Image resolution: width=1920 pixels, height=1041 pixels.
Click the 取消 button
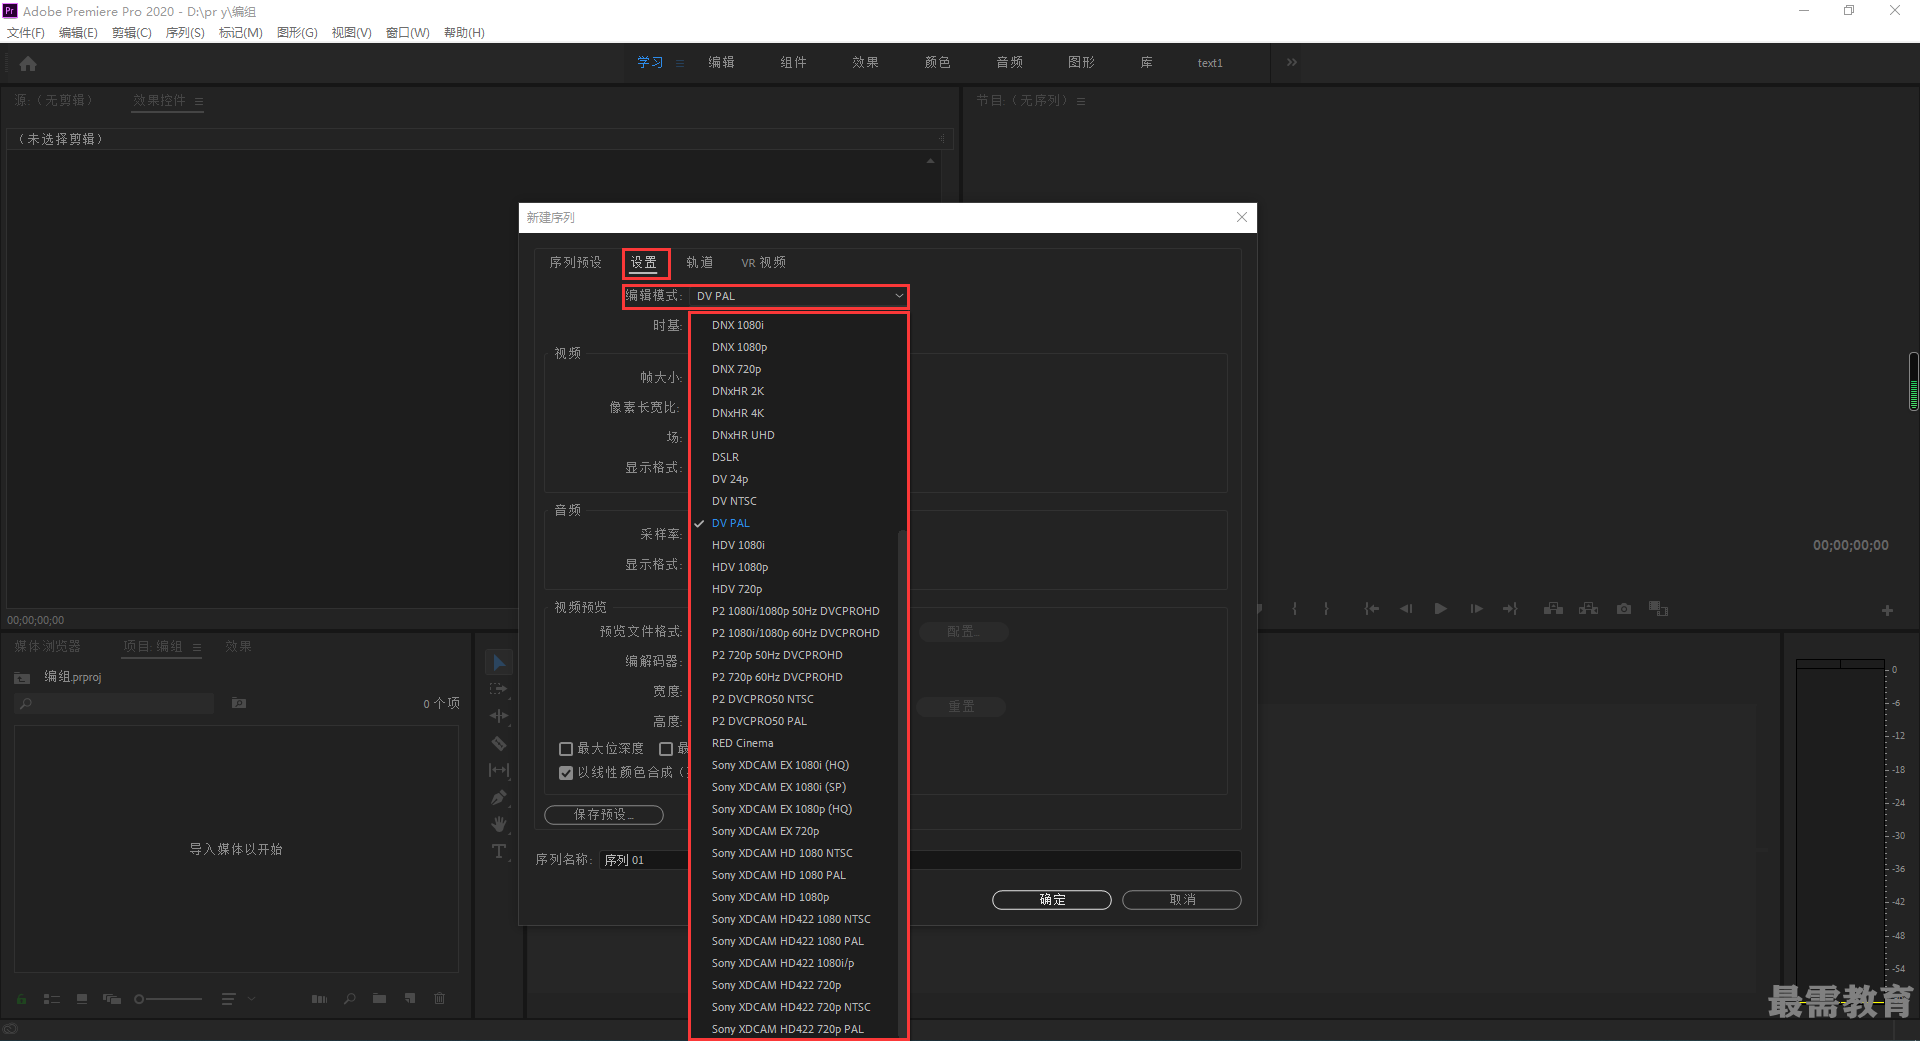1182,900
